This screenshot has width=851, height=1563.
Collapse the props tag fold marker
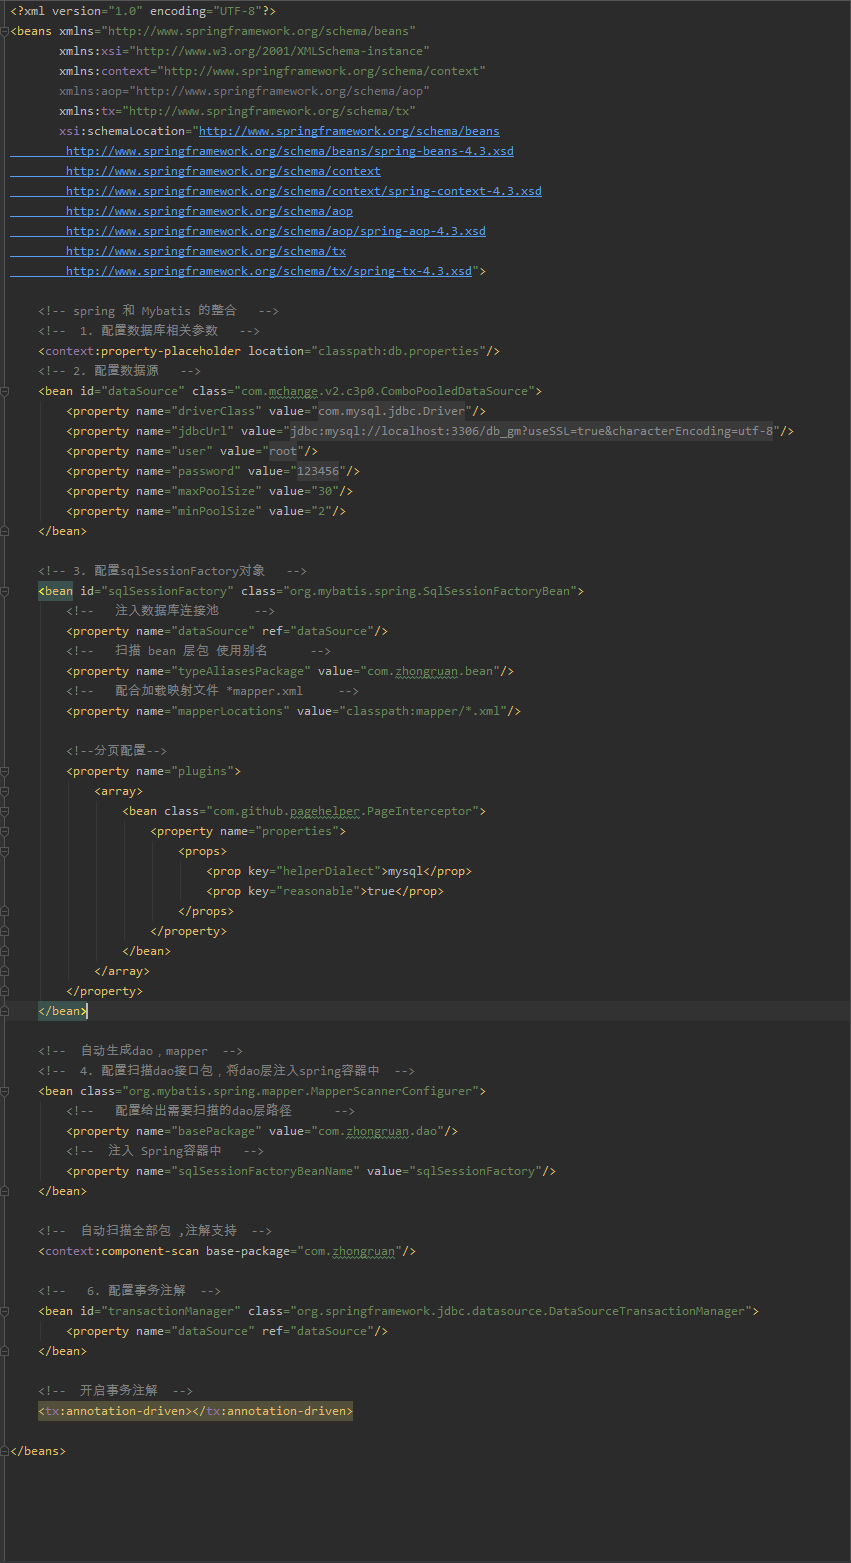click(4, 851)
